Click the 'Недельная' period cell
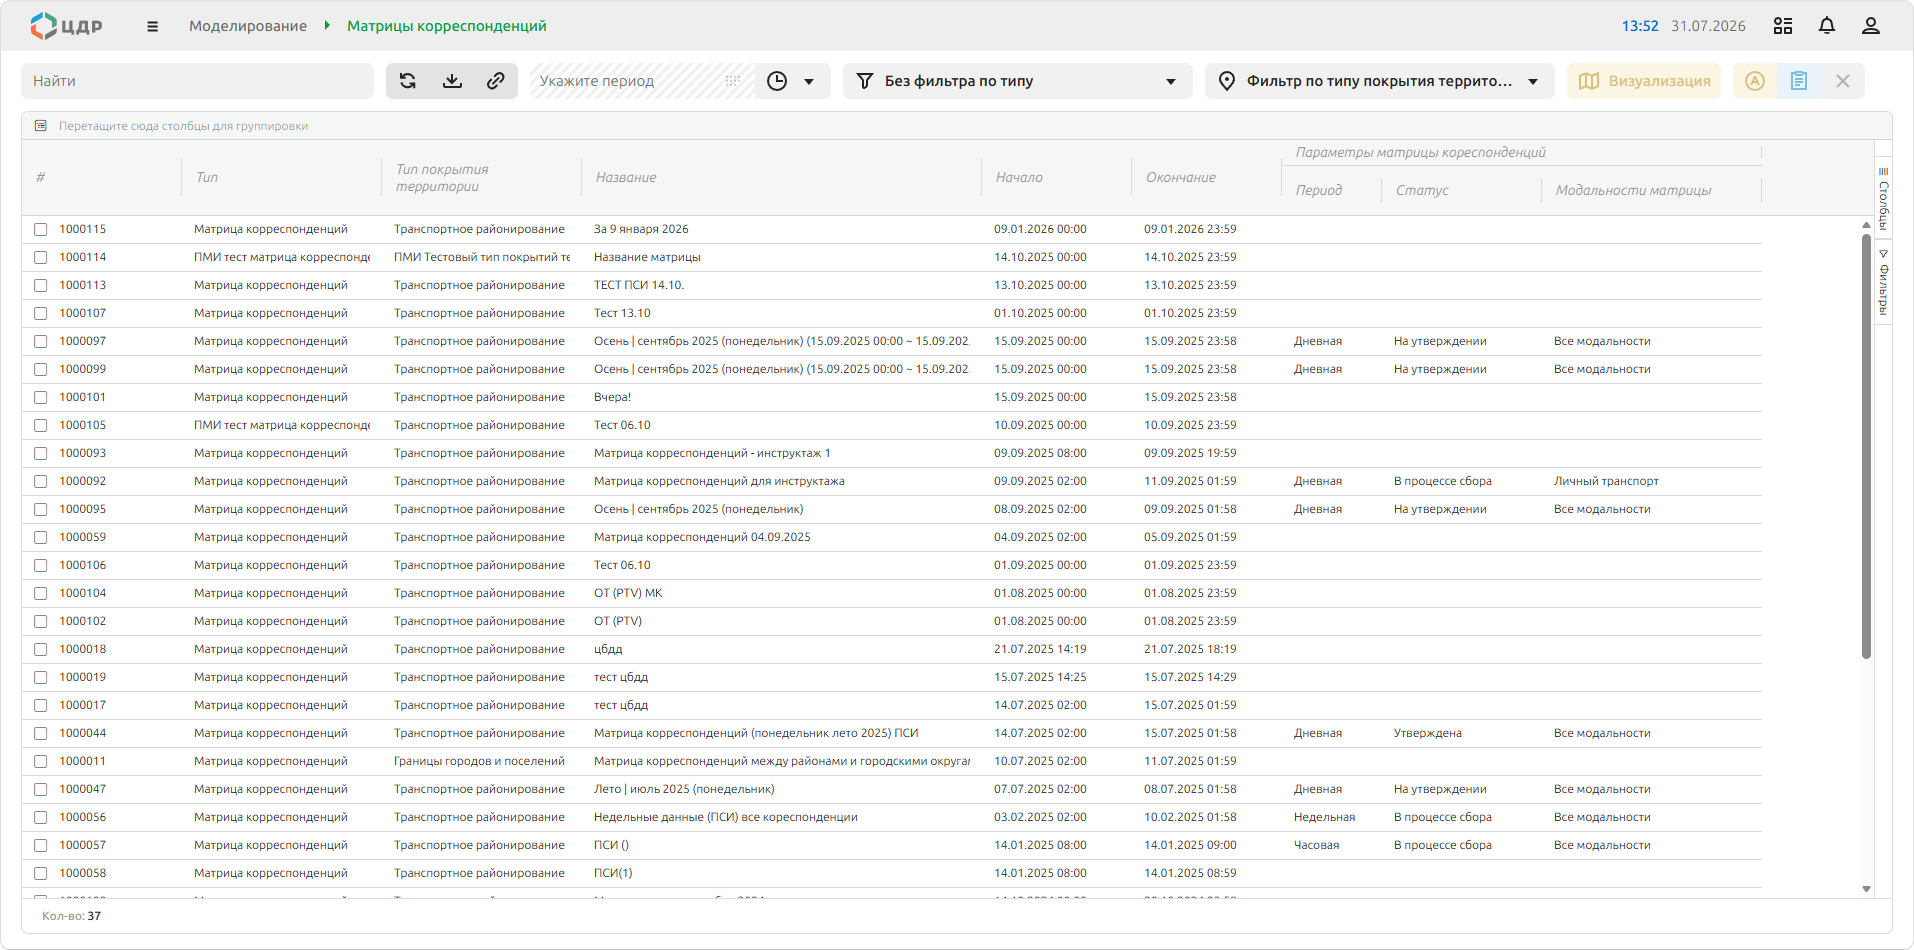The width and height of the screenshot is (1914, 950). click(x=1325, y=818)
